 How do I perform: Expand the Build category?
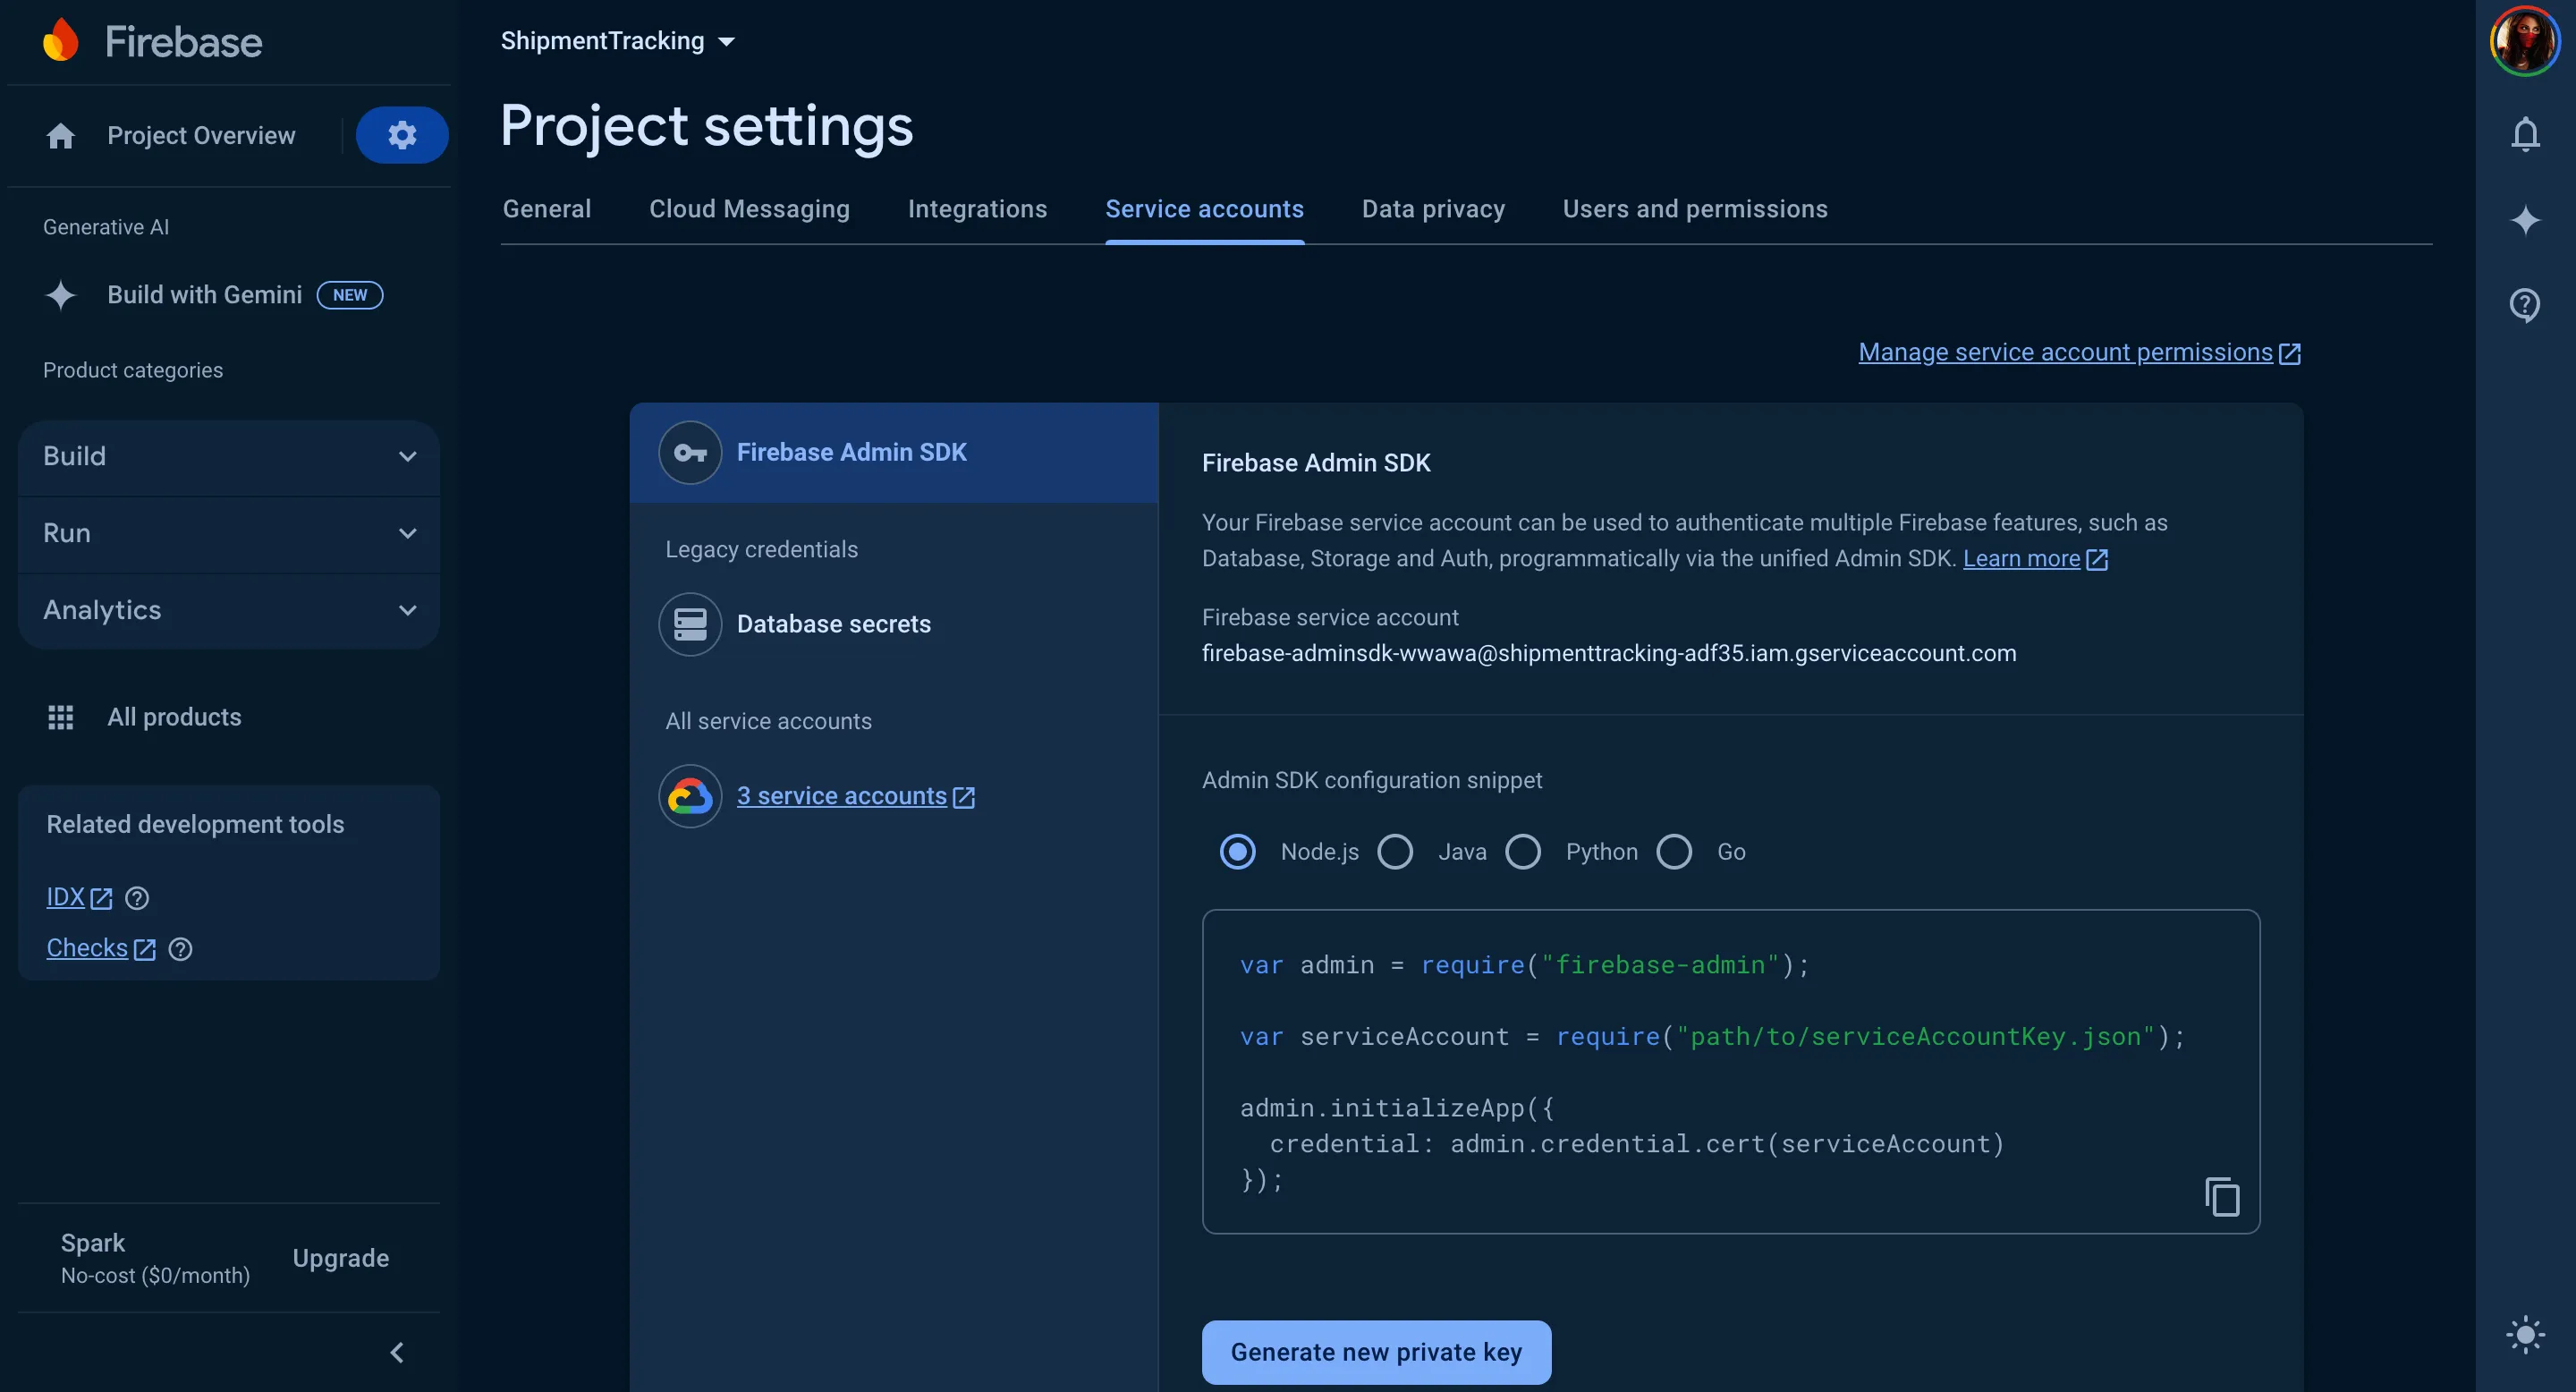(229, 456)
